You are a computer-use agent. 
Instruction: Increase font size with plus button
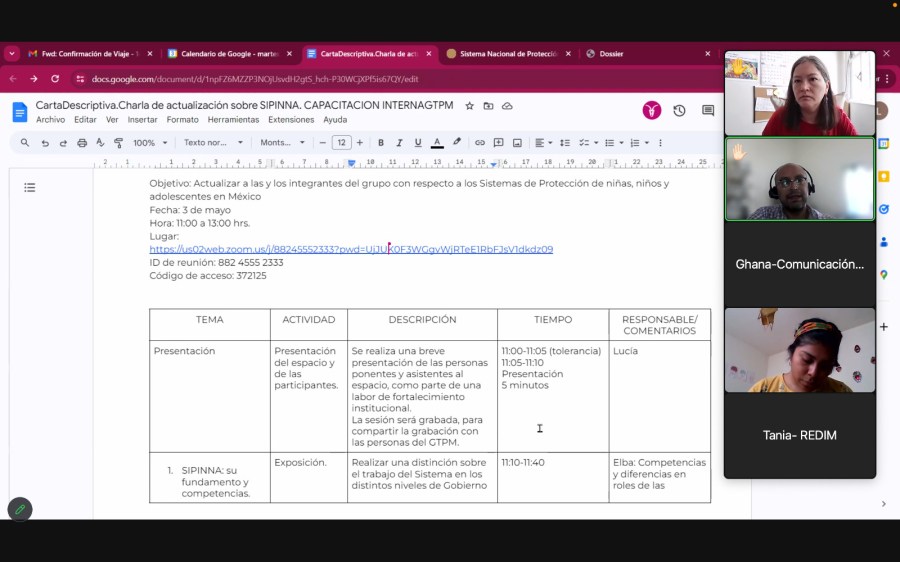tap(360, 143)
